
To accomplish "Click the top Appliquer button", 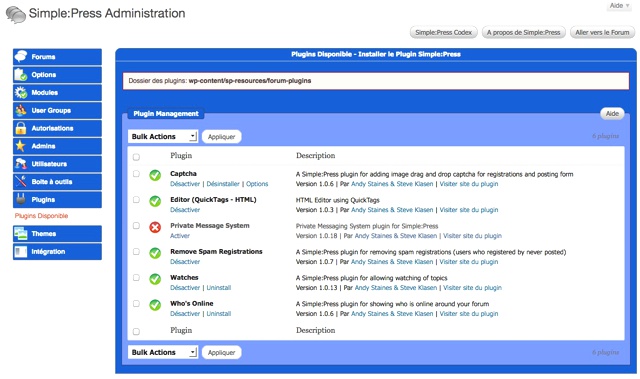I will pos(222,136).
